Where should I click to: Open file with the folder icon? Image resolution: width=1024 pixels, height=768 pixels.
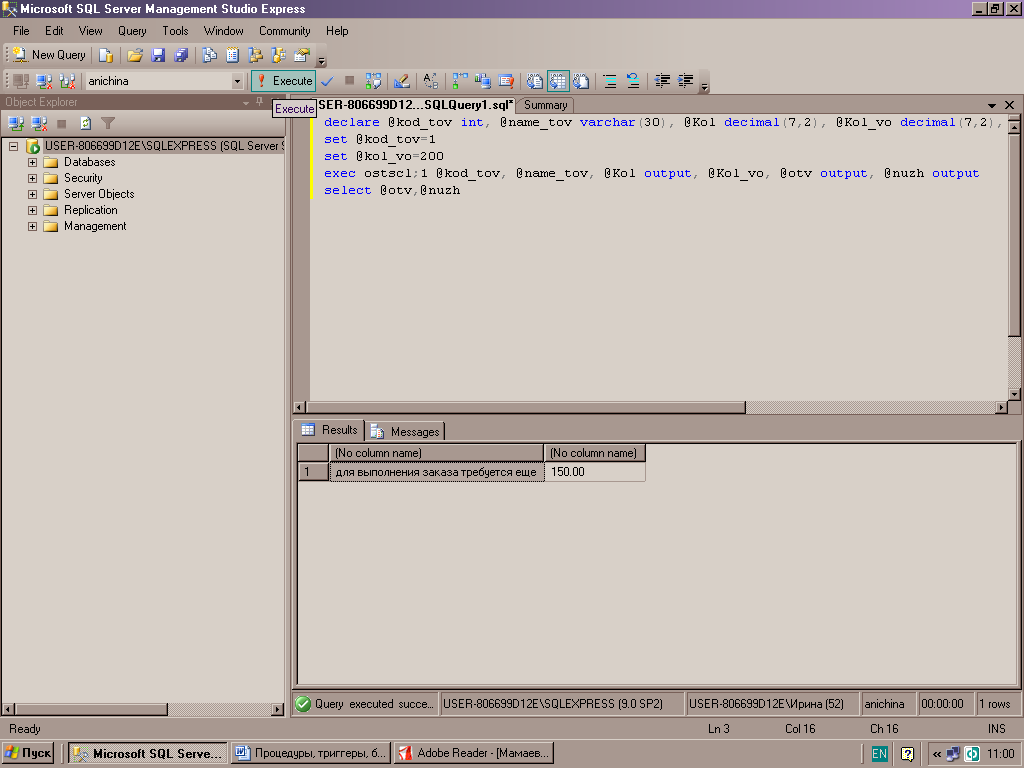click(x=135, y=55)
